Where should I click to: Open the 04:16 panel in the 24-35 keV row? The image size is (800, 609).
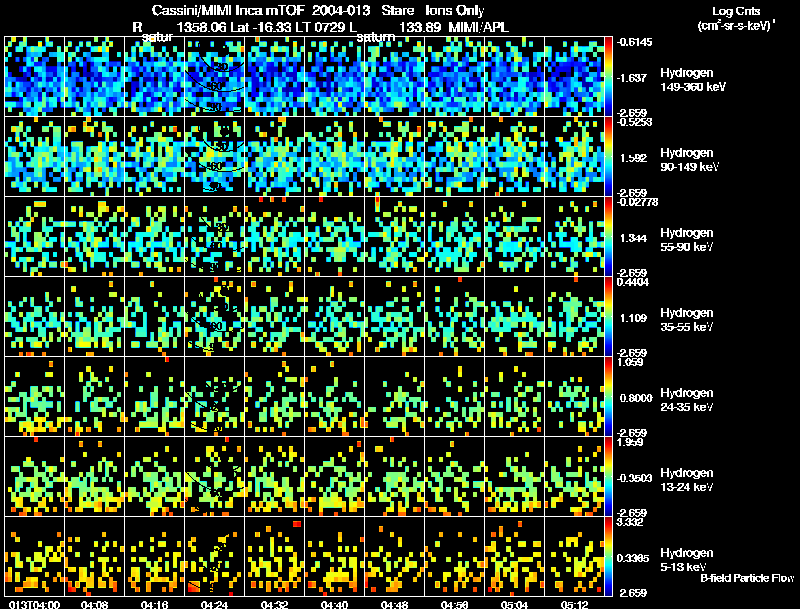[154, 396]
